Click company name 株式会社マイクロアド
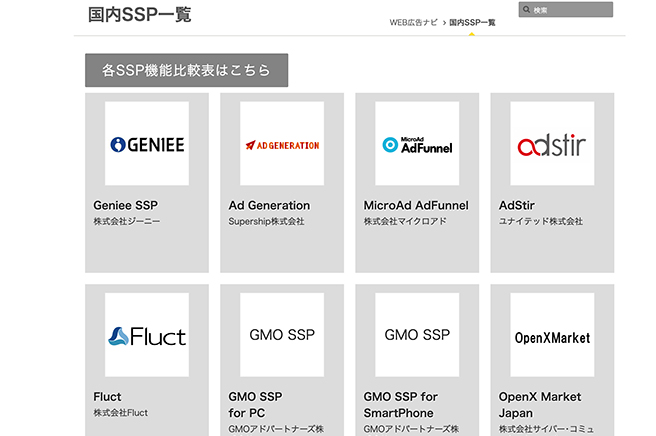 tap(405, 221)
